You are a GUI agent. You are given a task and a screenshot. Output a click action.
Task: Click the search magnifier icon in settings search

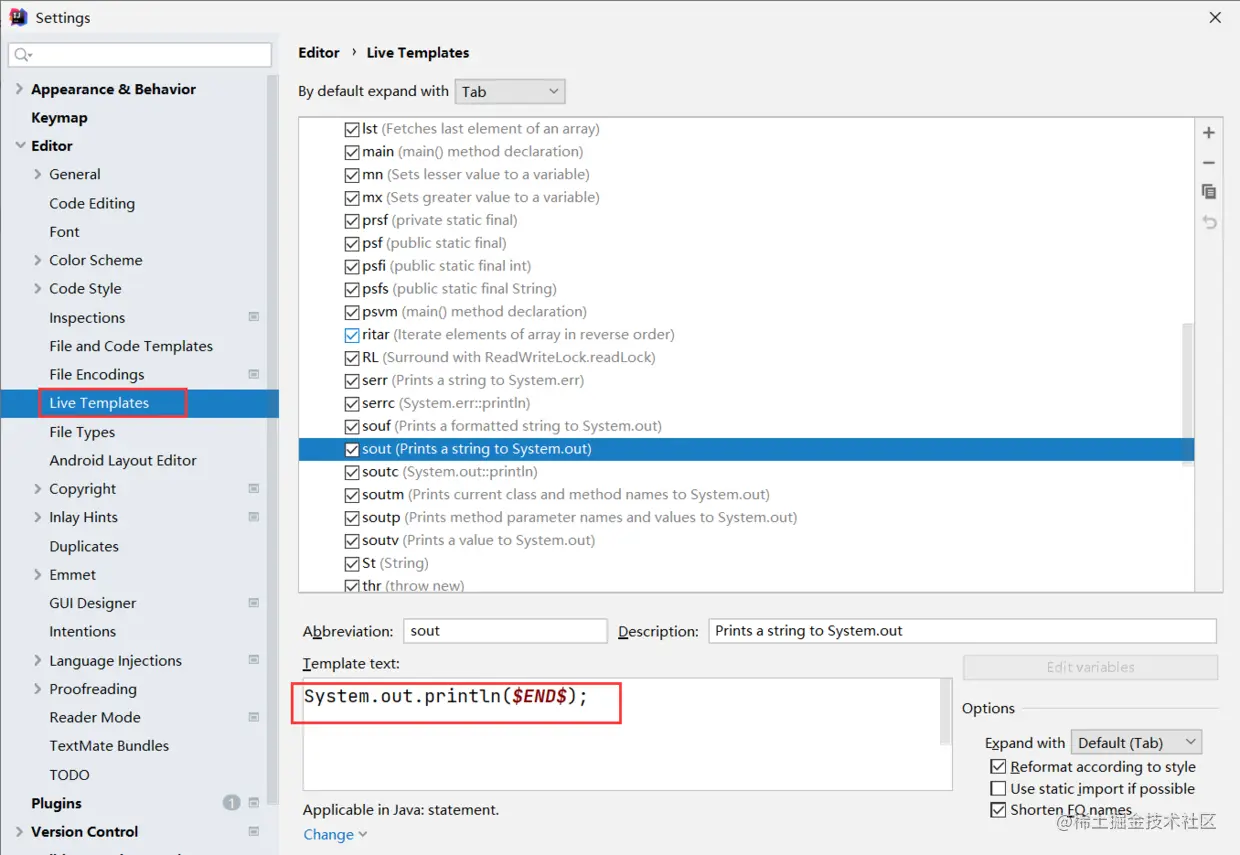23,55
